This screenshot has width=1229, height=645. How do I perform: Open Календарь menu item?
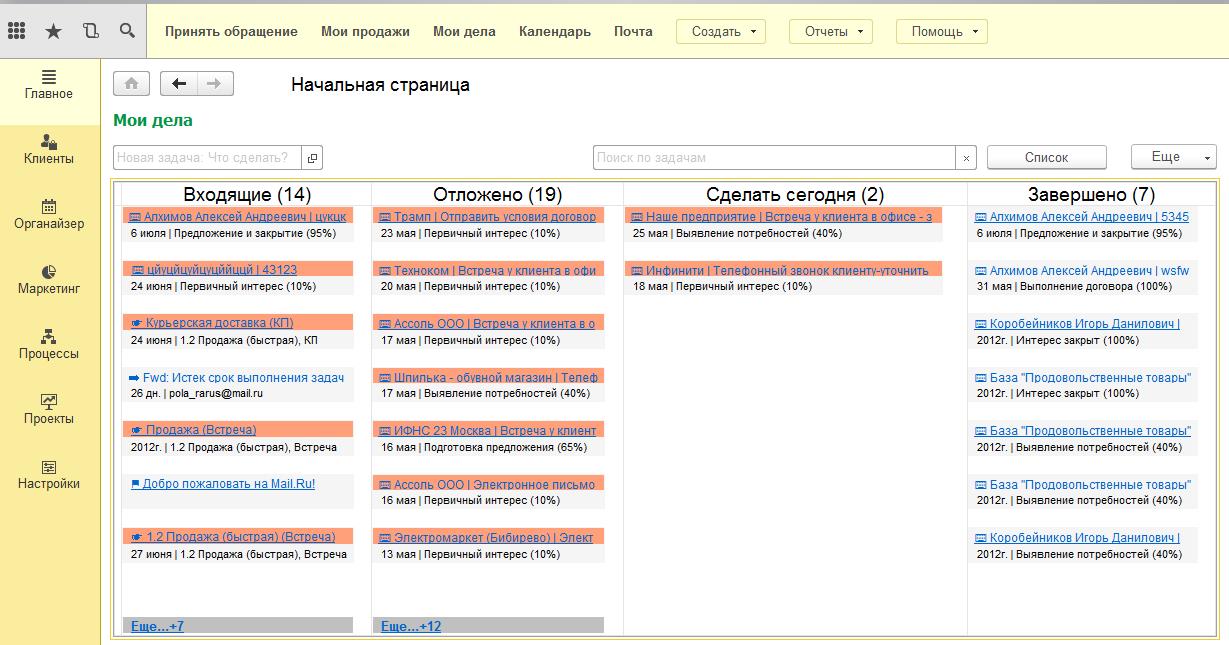click(x=554, y=31)
